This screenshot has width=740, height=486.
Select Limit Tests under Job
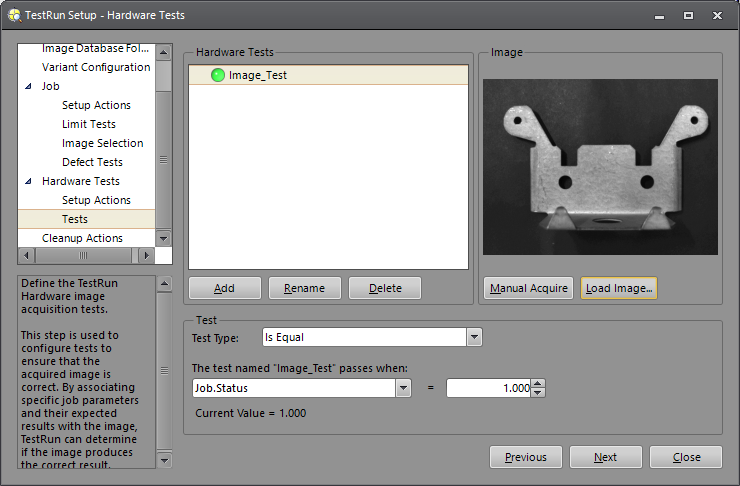(88, 125)
